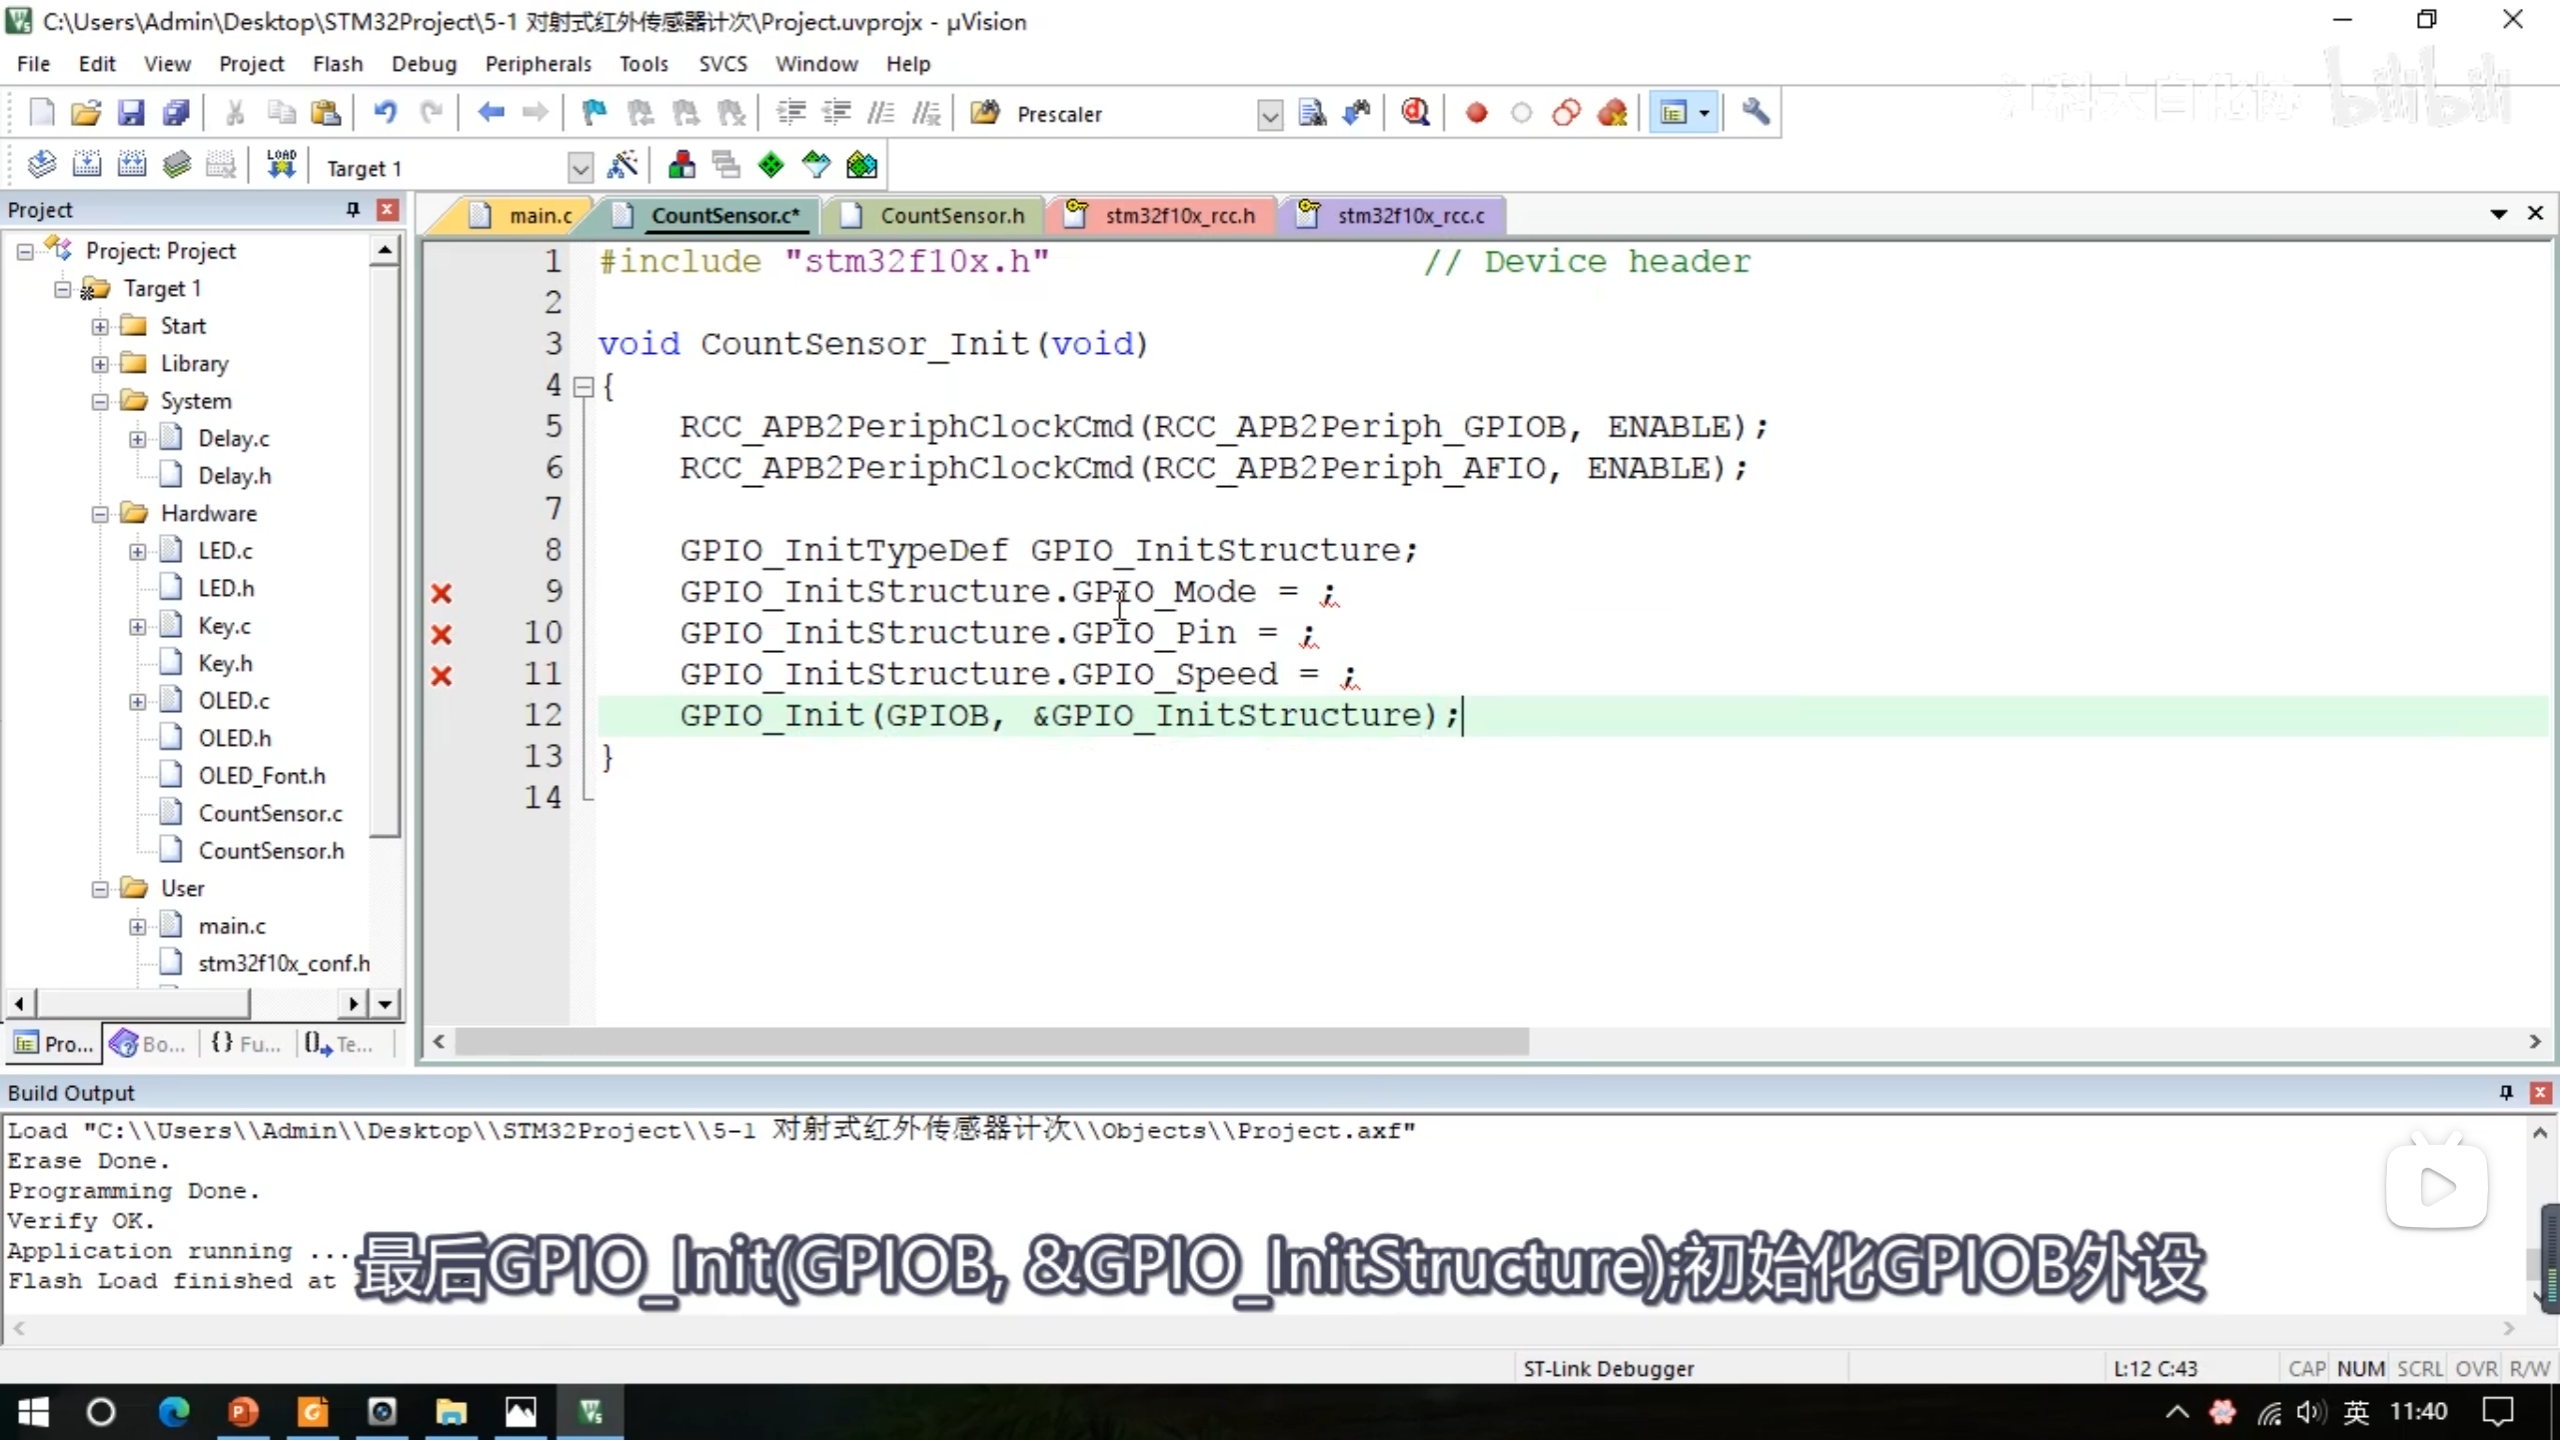Click the Download LOAD icon

click(x=281, y=166)
